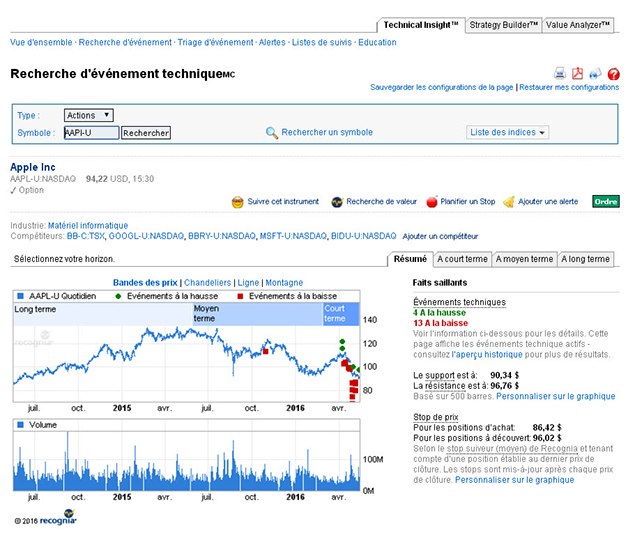Open Alertes link
This screenshot has height=533, width=635.
coord(272,43)
